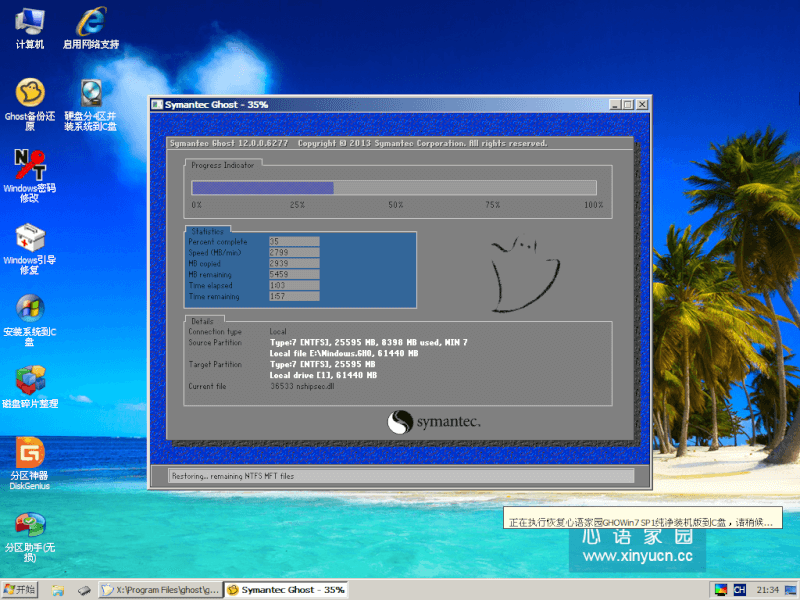Click the MB copied value 2939
Screen dimensions: 800x600
click(x=294, y=263)
